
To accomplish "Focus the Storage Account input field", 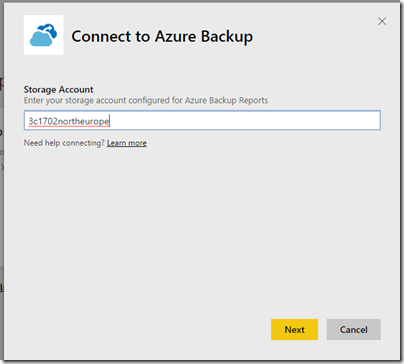I will tap(202, 120).
